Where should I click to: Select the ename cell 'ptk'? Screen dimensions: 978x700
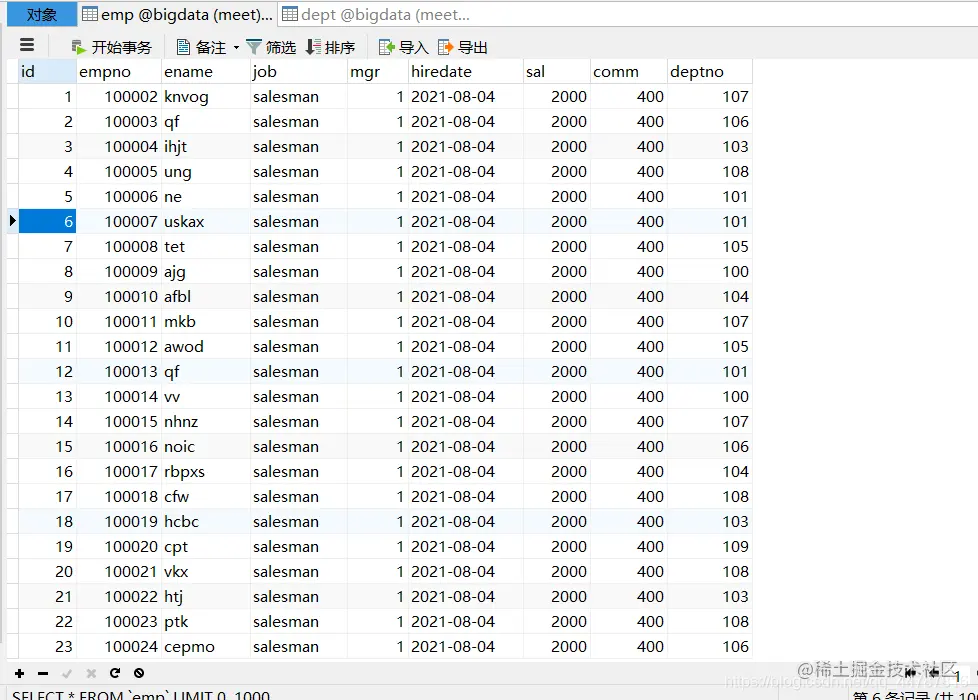(x=205, y=621)
